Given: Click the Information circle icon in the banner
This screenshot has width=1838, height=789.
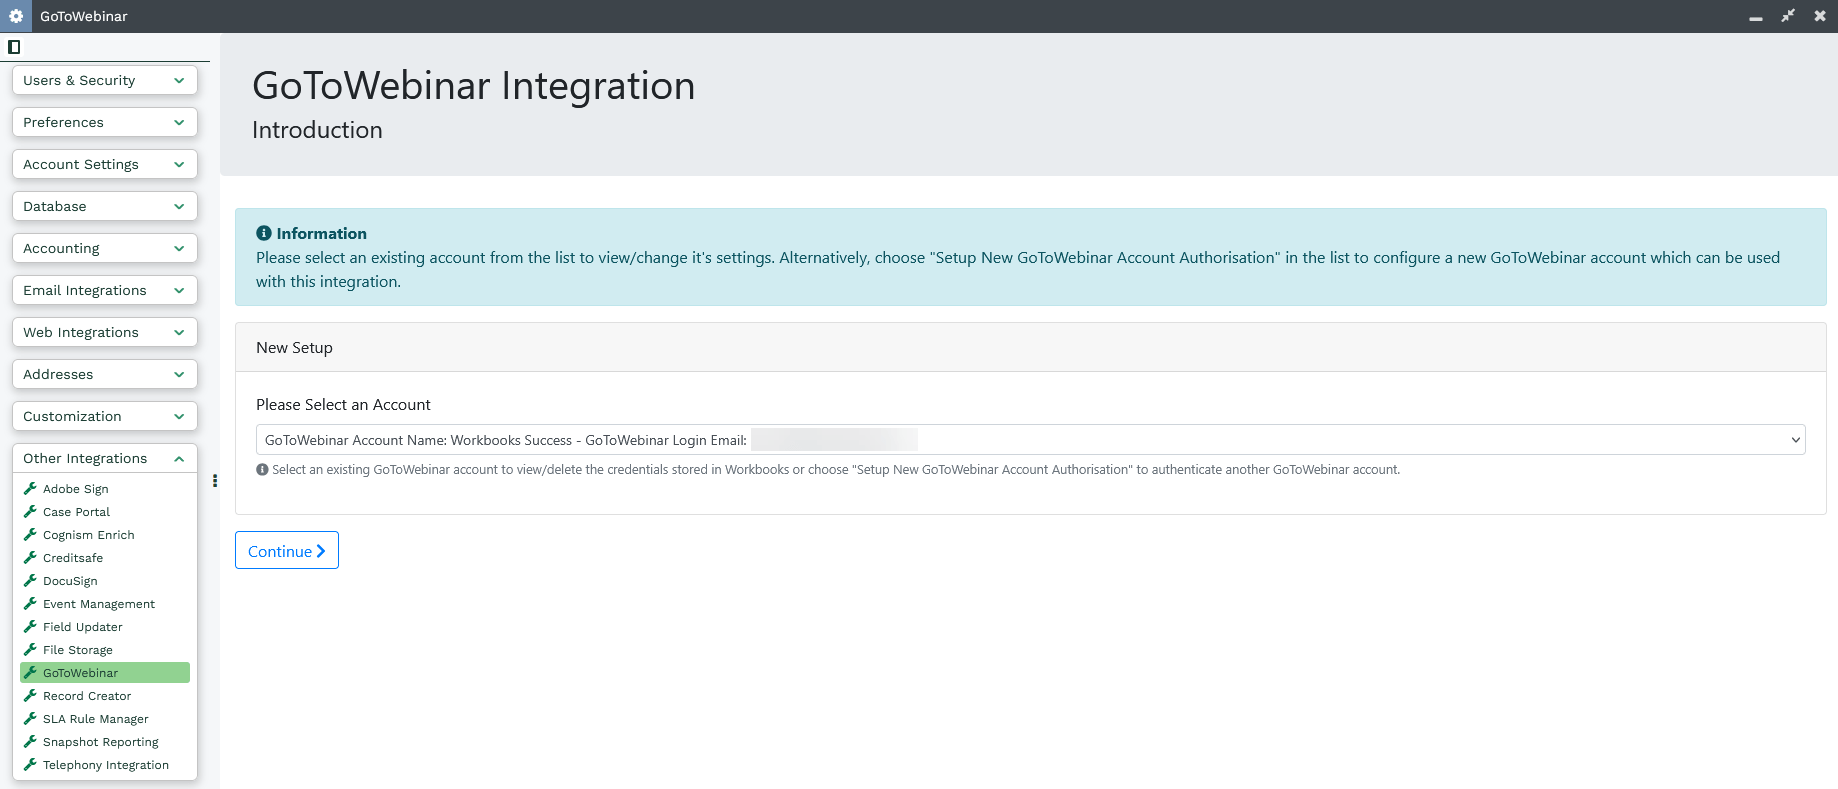Looking at the screenshot, I should (264, 233).
